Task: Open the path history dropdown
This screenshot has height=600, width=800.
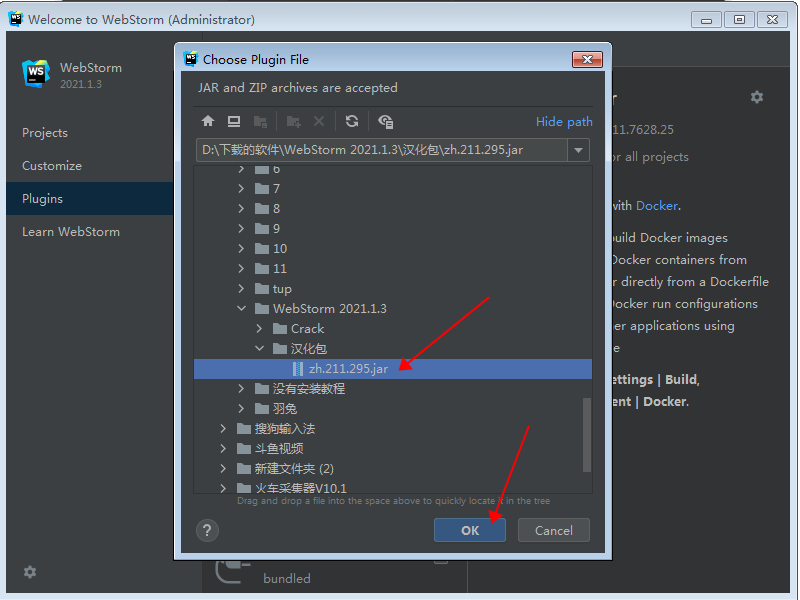Action: click(x=579, y=150)
